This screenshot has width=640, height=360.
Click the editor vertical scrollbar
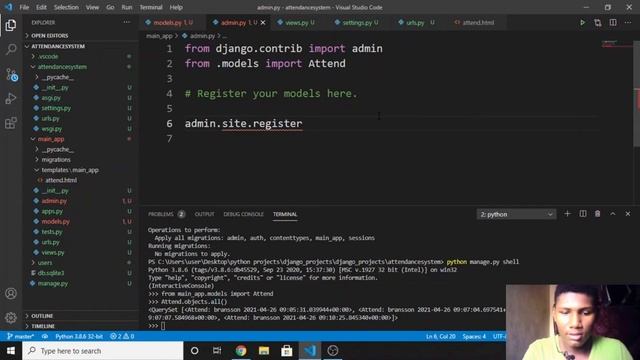pyautogui.click(x=636, y=94)
